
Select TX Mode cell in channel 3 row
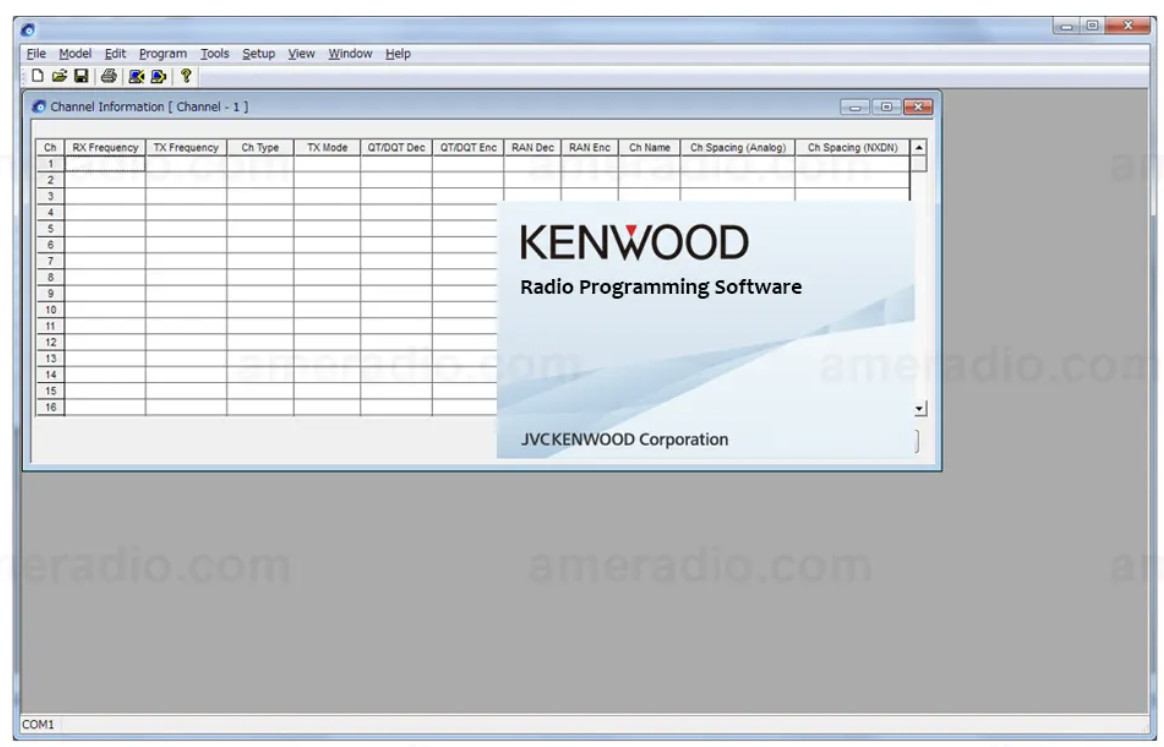click(x=327, y=196)
